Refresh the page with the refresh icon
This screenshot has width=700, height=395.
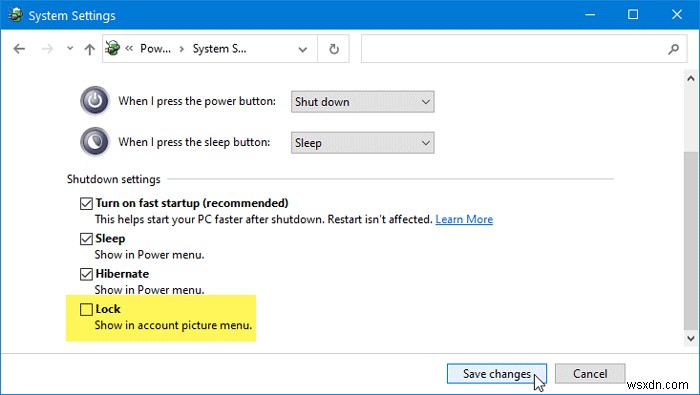334,49
